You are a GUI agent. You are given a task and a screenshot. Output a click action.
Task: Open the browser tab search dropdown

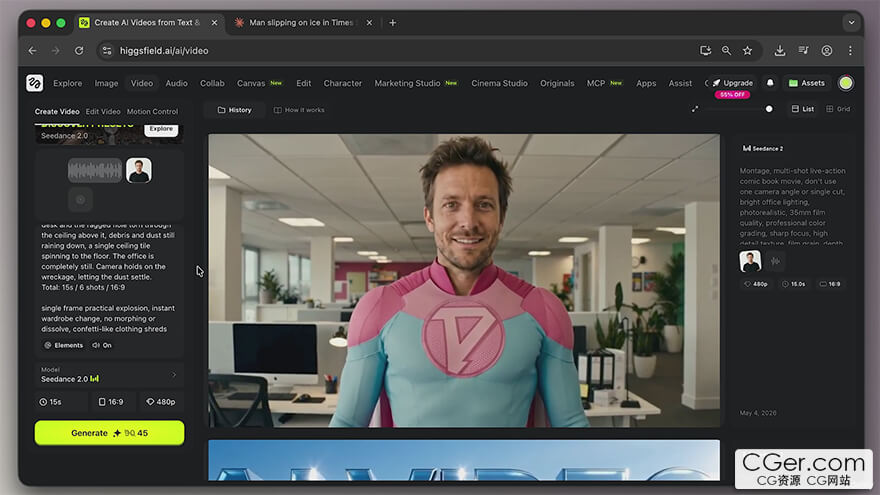point(851,22)
